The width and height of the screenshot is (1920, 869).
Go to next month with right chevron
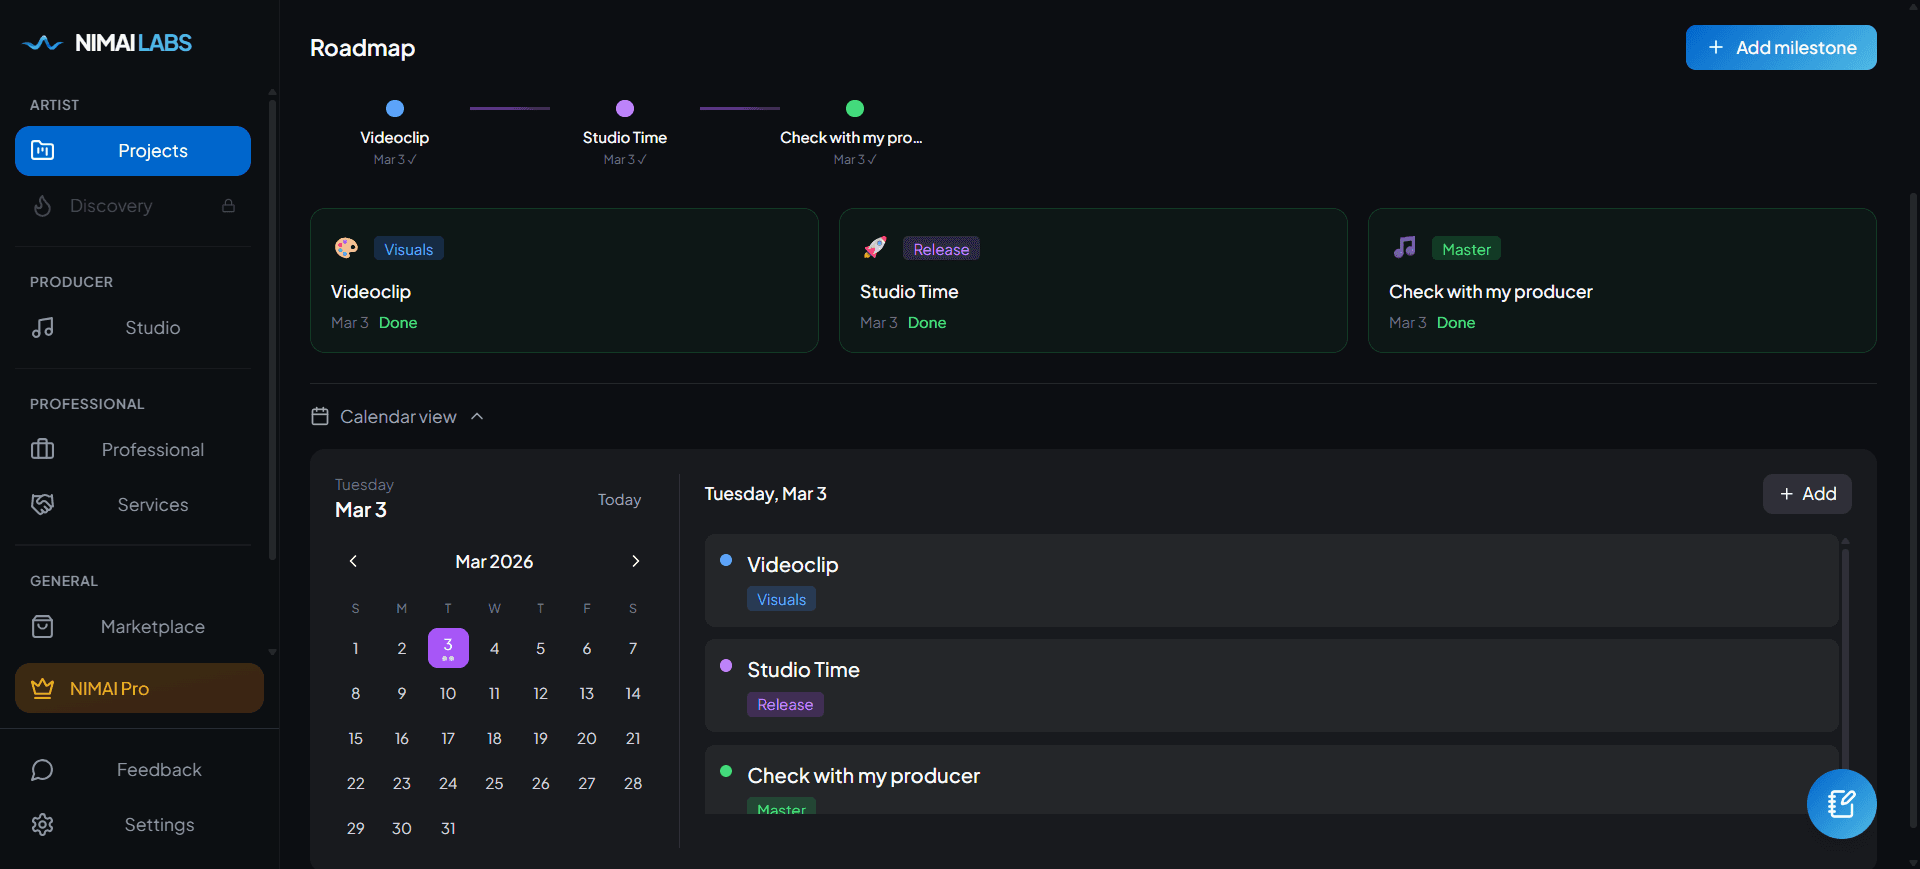(x=635, y=561)
